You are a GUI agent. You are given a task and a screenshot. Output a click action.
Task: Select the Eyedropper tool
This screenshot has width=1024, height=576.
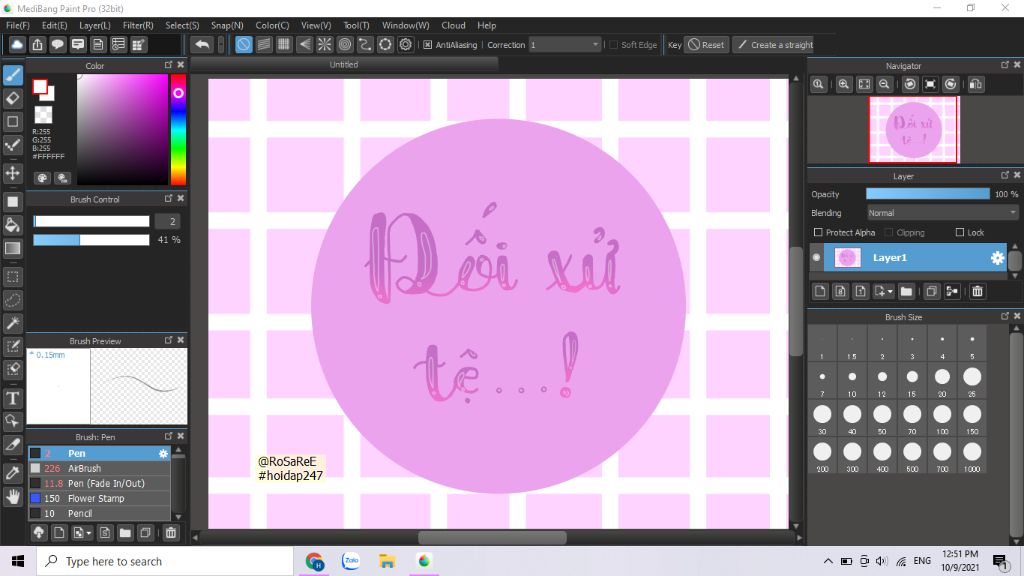(x=12, y=473)
